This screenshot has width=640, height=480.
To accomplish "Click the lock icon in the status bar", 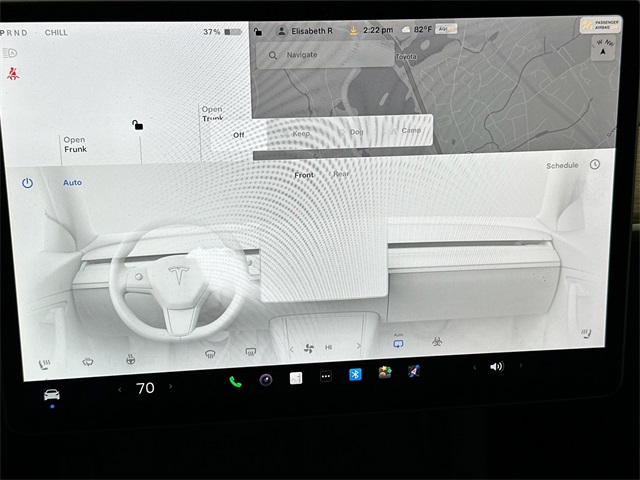I will tap(258, 31).
